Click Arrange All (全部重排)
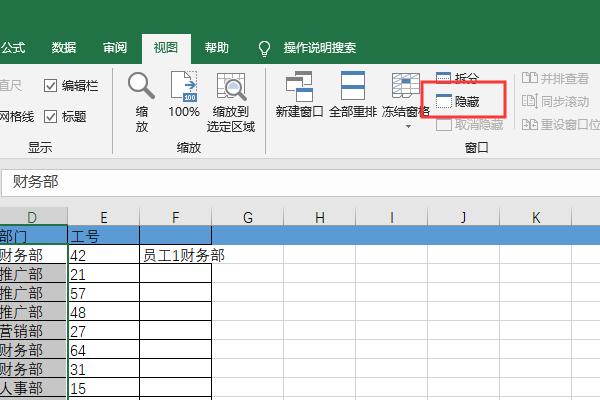 (x=352, y=95)
